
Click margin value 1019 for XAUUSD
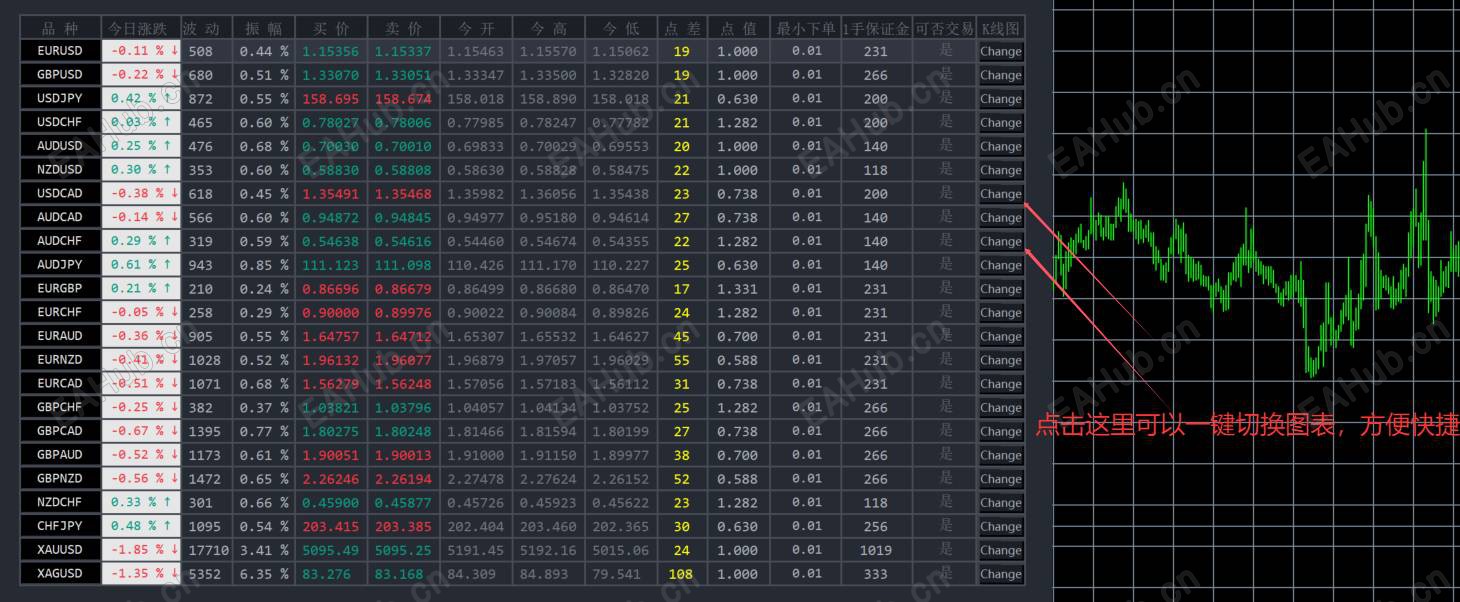(876, 550)
